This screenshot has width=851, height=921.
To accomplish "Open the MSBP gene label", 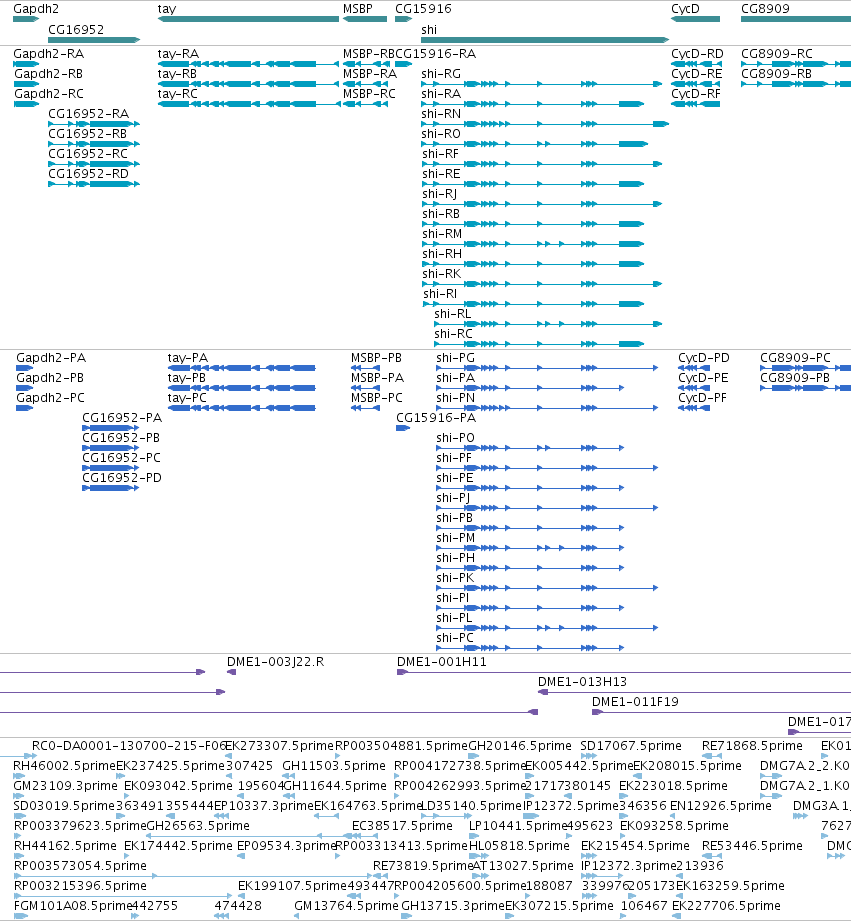I will [x=358, y=9].
